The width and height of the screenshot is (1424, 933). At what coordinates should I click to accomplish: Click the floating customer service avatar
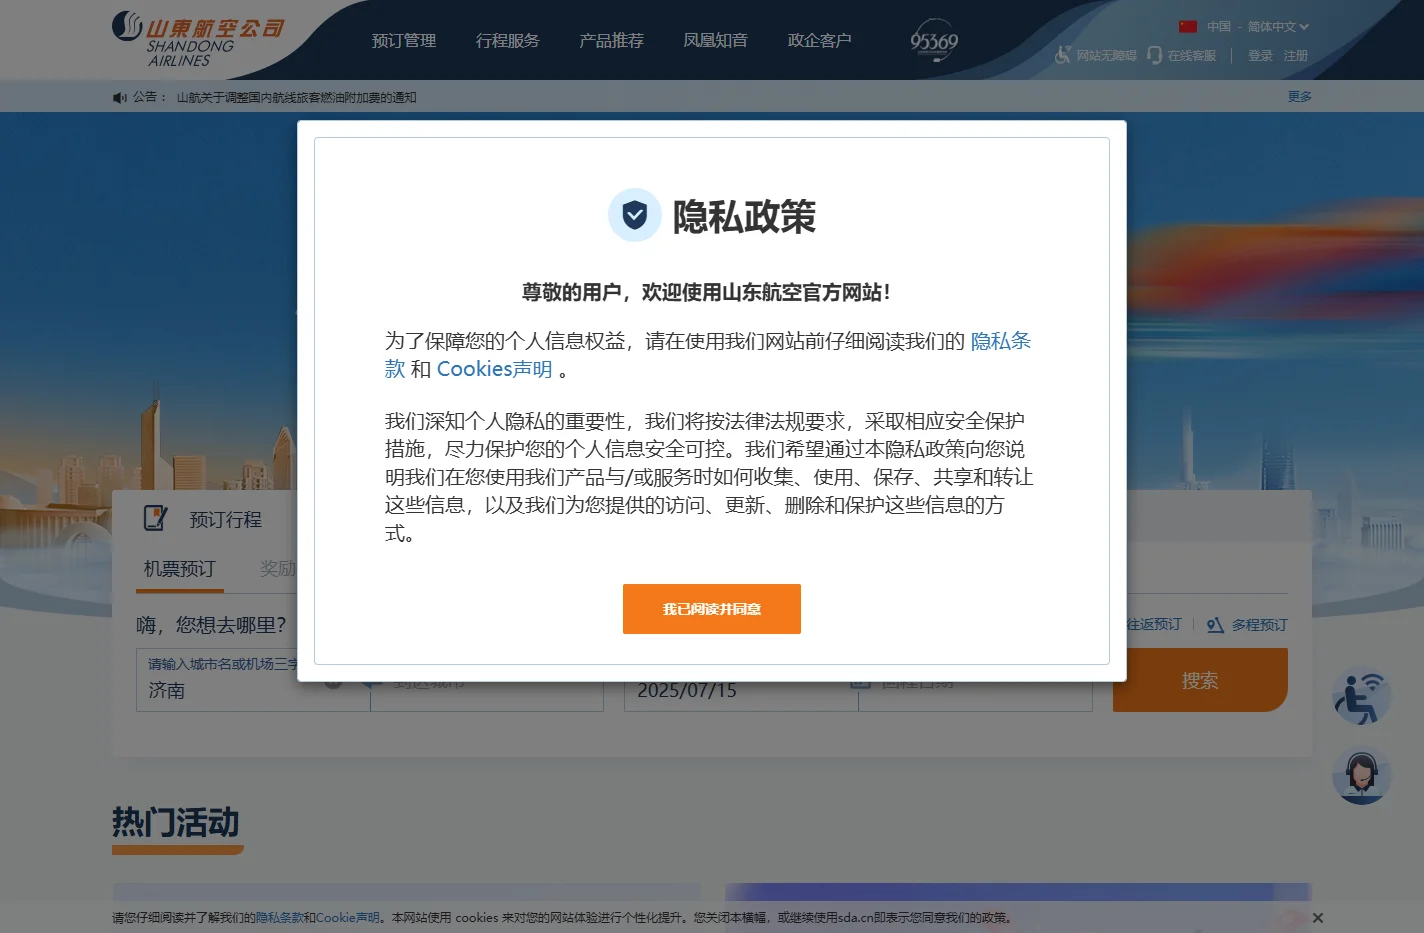click(x=1361, y=775)
